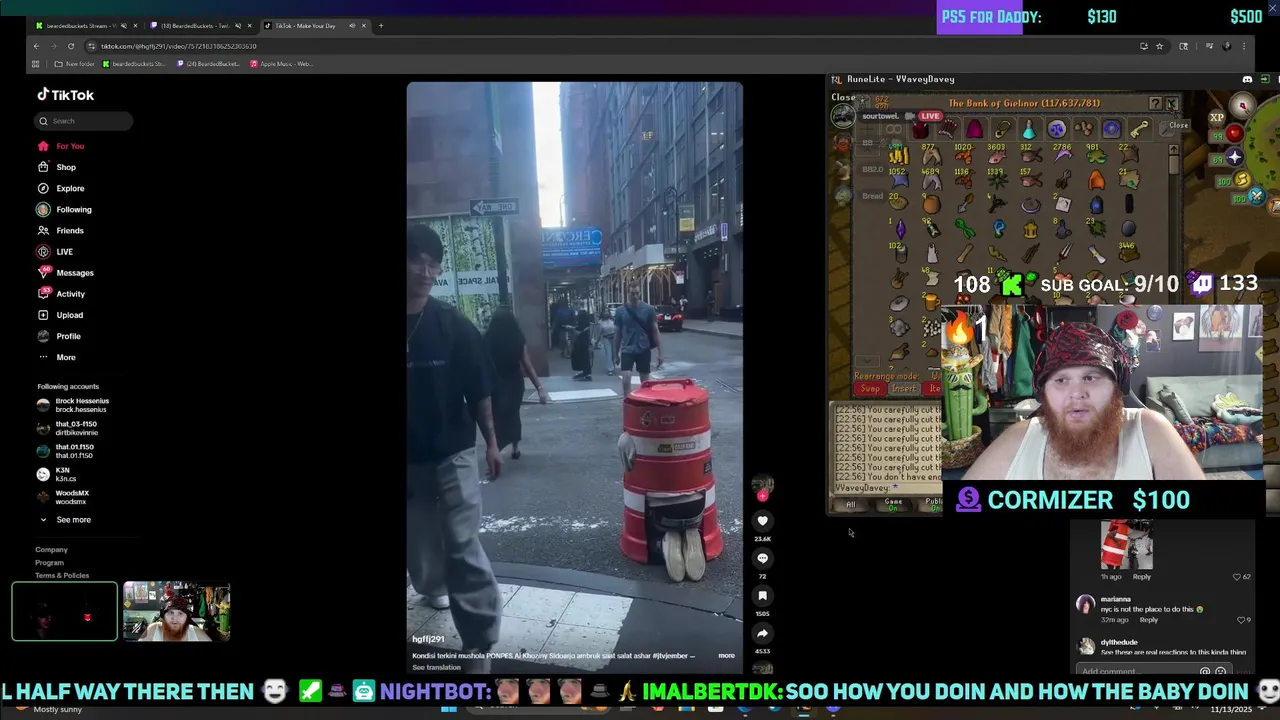Open the potion bank tab in RuneLite
This screenshot has height=720, width=1280.
coord(1029,129)
